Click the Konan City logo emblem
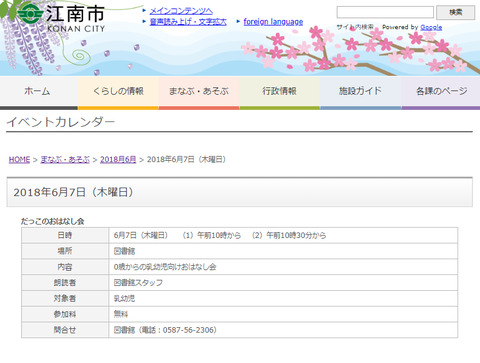480x363 pixels. coord(31,13)
